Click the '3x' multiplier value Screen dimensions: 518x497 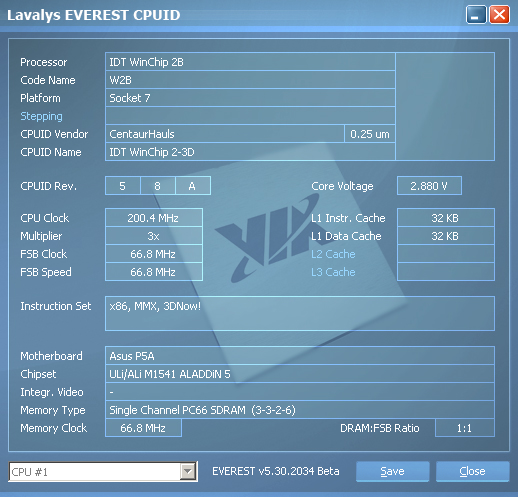[x=154, y=236]
